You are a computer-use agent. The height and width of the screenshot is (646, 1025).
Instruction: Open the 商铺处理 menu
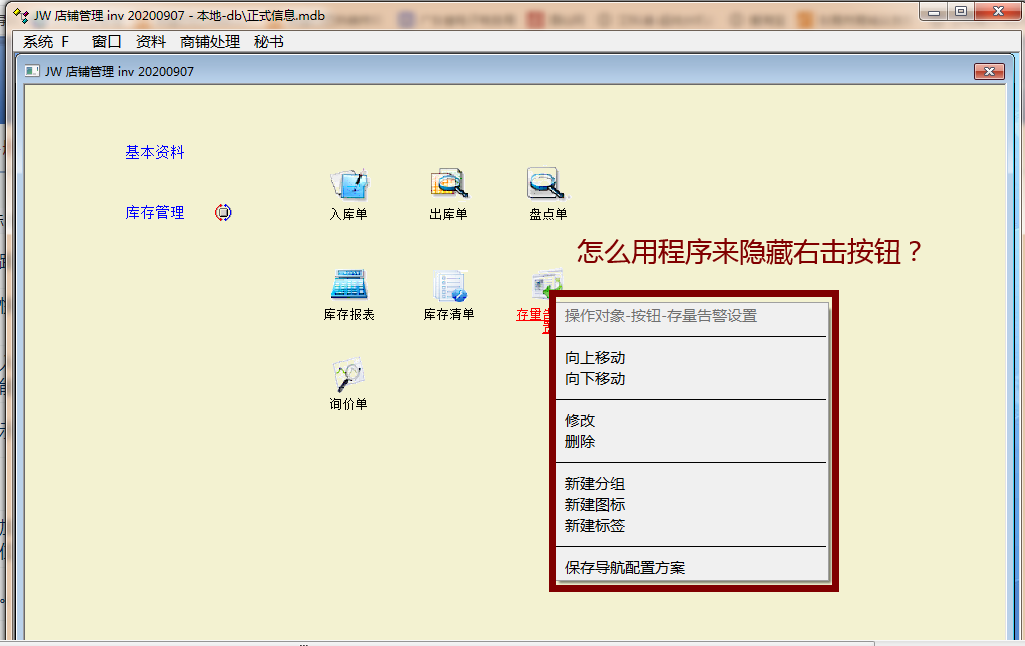[210, 41]
